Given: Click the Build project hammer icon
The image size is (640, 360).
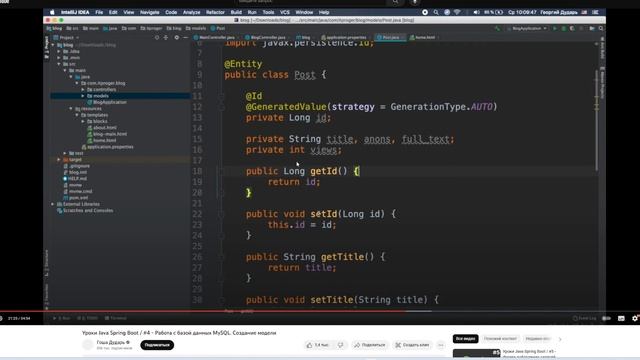Looking at the screenshot, I should (x=497, y=29).
